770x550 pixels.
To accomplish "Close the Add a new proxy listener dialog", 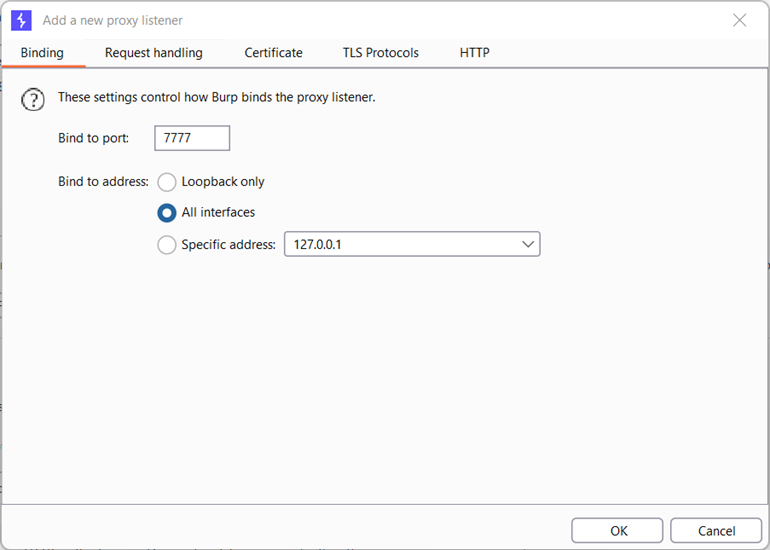I will coord(740,20).
